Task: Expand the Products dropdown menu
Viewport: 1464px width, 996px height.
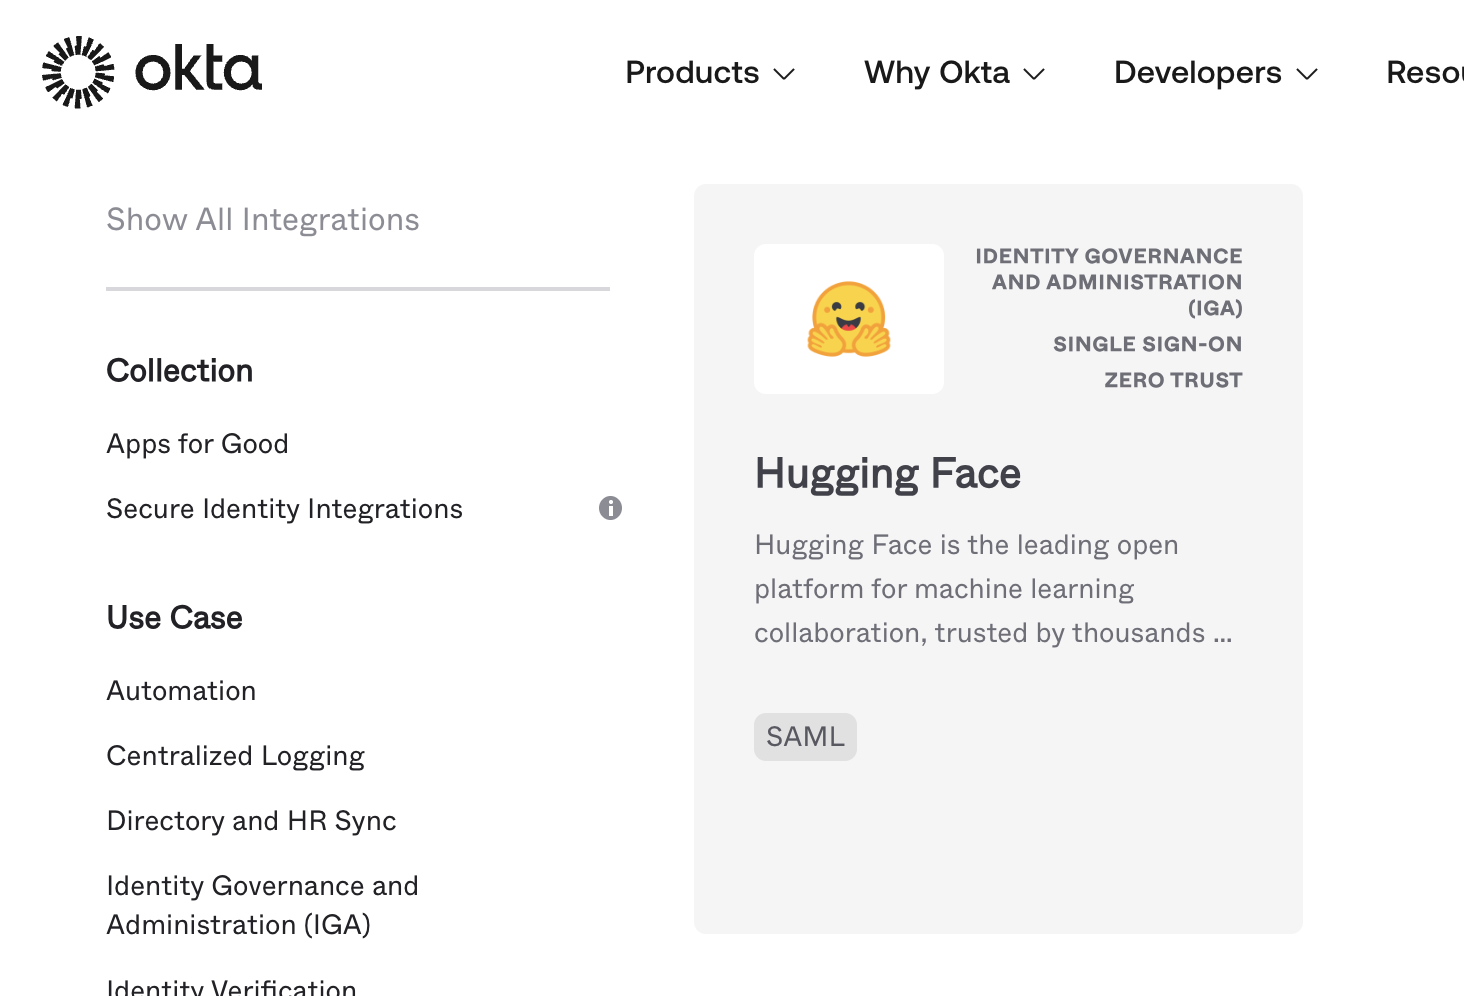Action: 709,73
